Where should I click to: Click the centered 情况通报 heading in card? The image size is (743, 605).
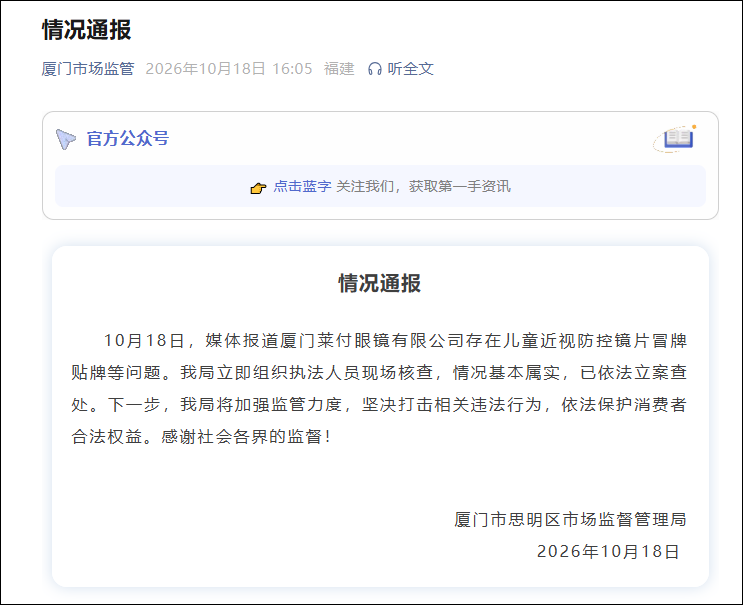click(x=380, y=283)
